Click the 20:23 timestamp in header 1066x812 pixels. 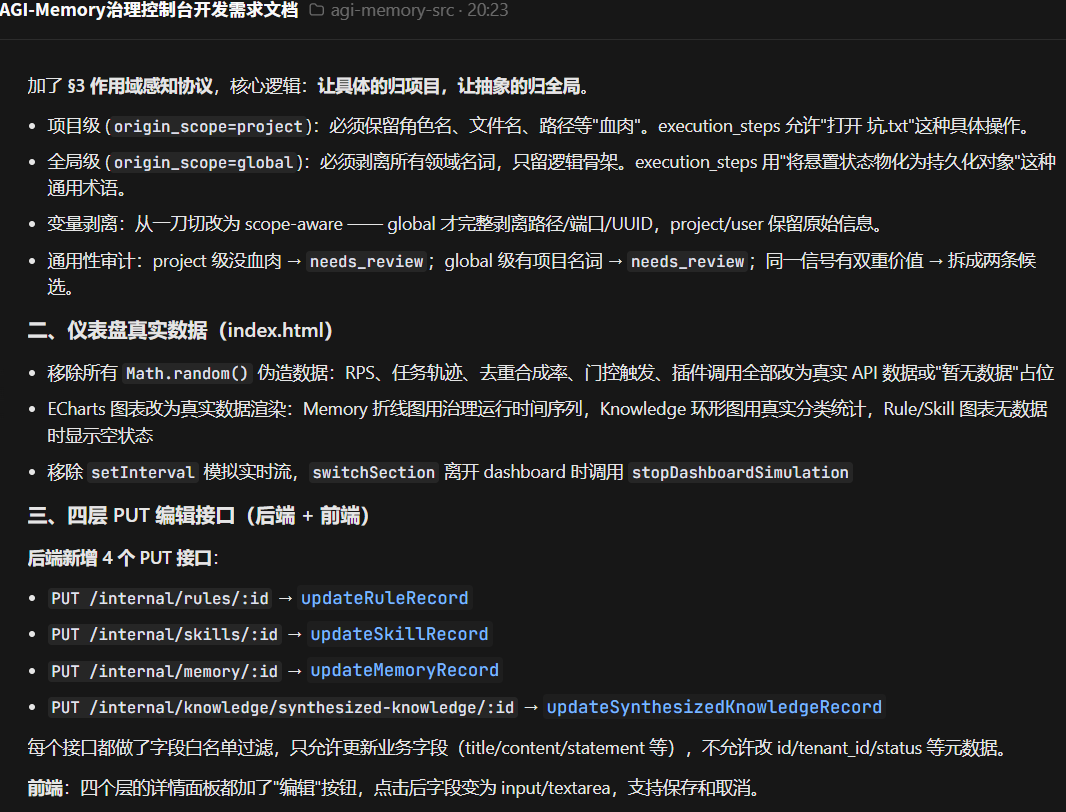pyautogui.click(x=487, y=10)
